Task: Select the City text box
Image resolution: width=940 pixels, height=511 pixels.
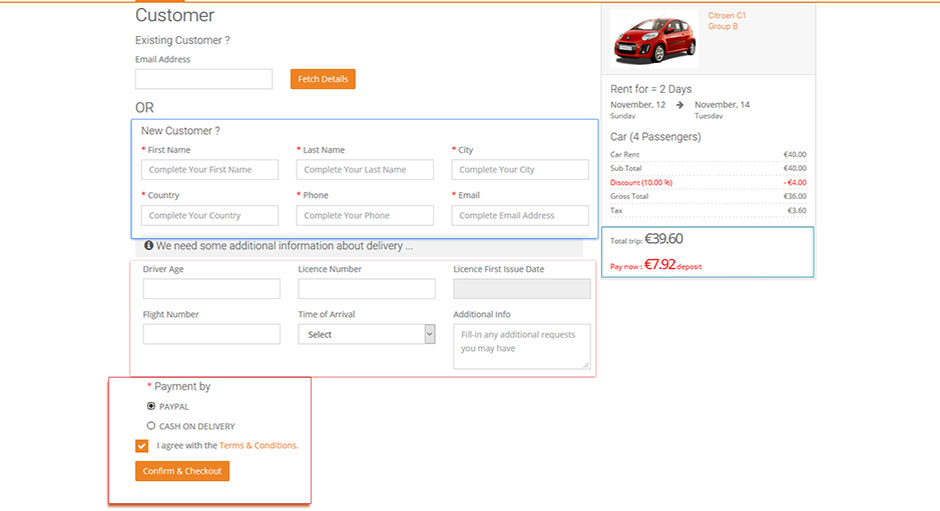Action: 520,170
